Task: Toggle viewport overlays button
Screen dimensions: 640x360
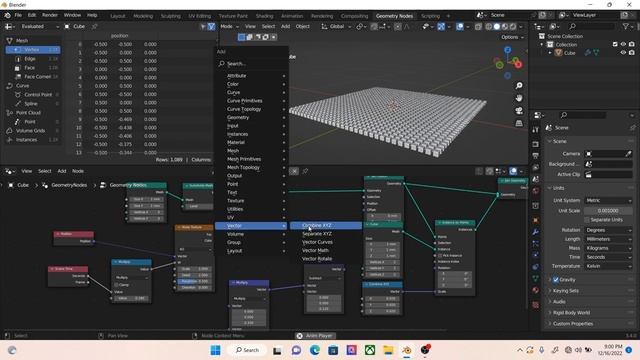Action: point(460,27)
